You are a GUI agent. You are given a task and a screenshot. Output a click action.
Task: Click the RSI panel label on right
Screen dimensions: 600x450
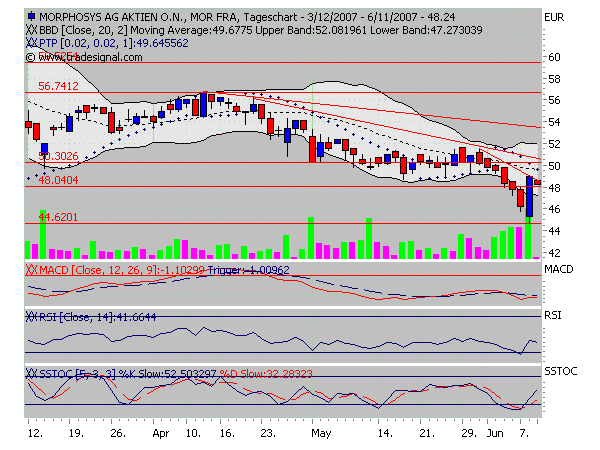tap(553, 316)
